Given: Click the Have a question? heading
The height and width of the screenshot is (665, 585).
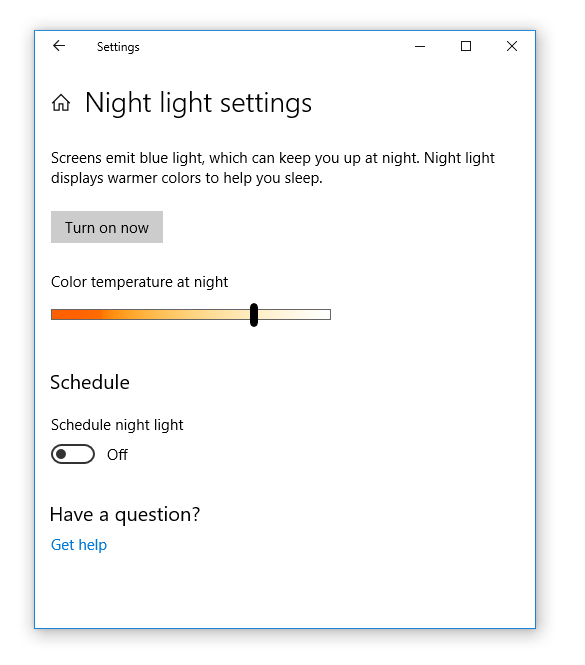Looking at the screenshot, I should pos(125,514).
